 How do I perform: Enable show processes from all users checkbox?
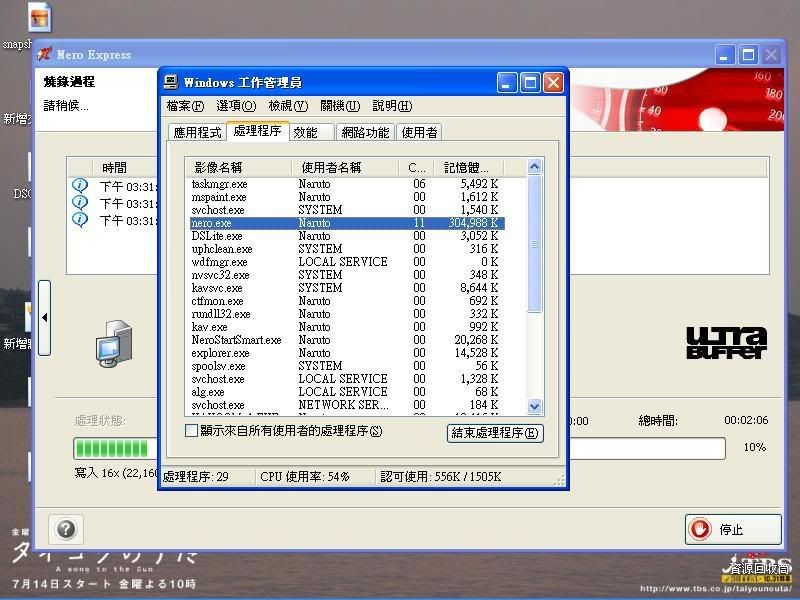point(191,431)
